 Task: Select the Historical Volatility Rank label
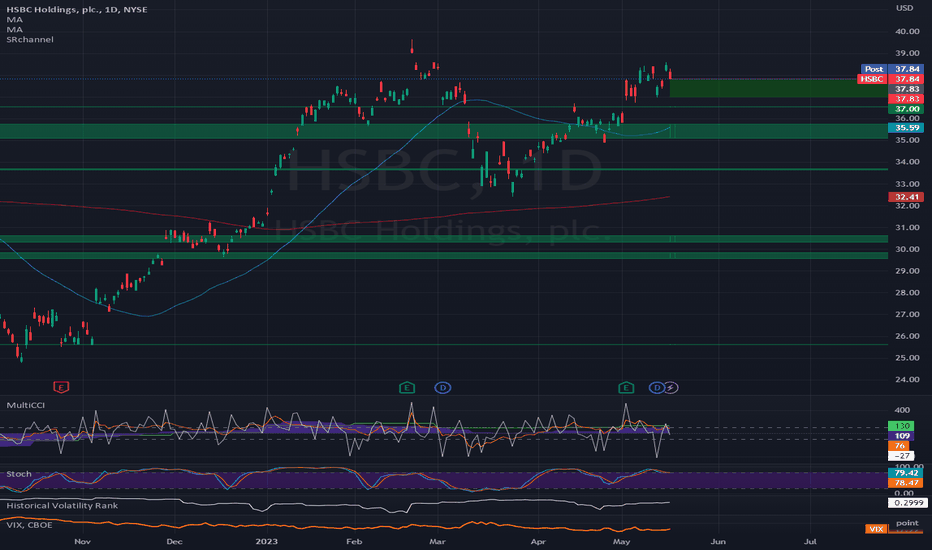point(62,505)
